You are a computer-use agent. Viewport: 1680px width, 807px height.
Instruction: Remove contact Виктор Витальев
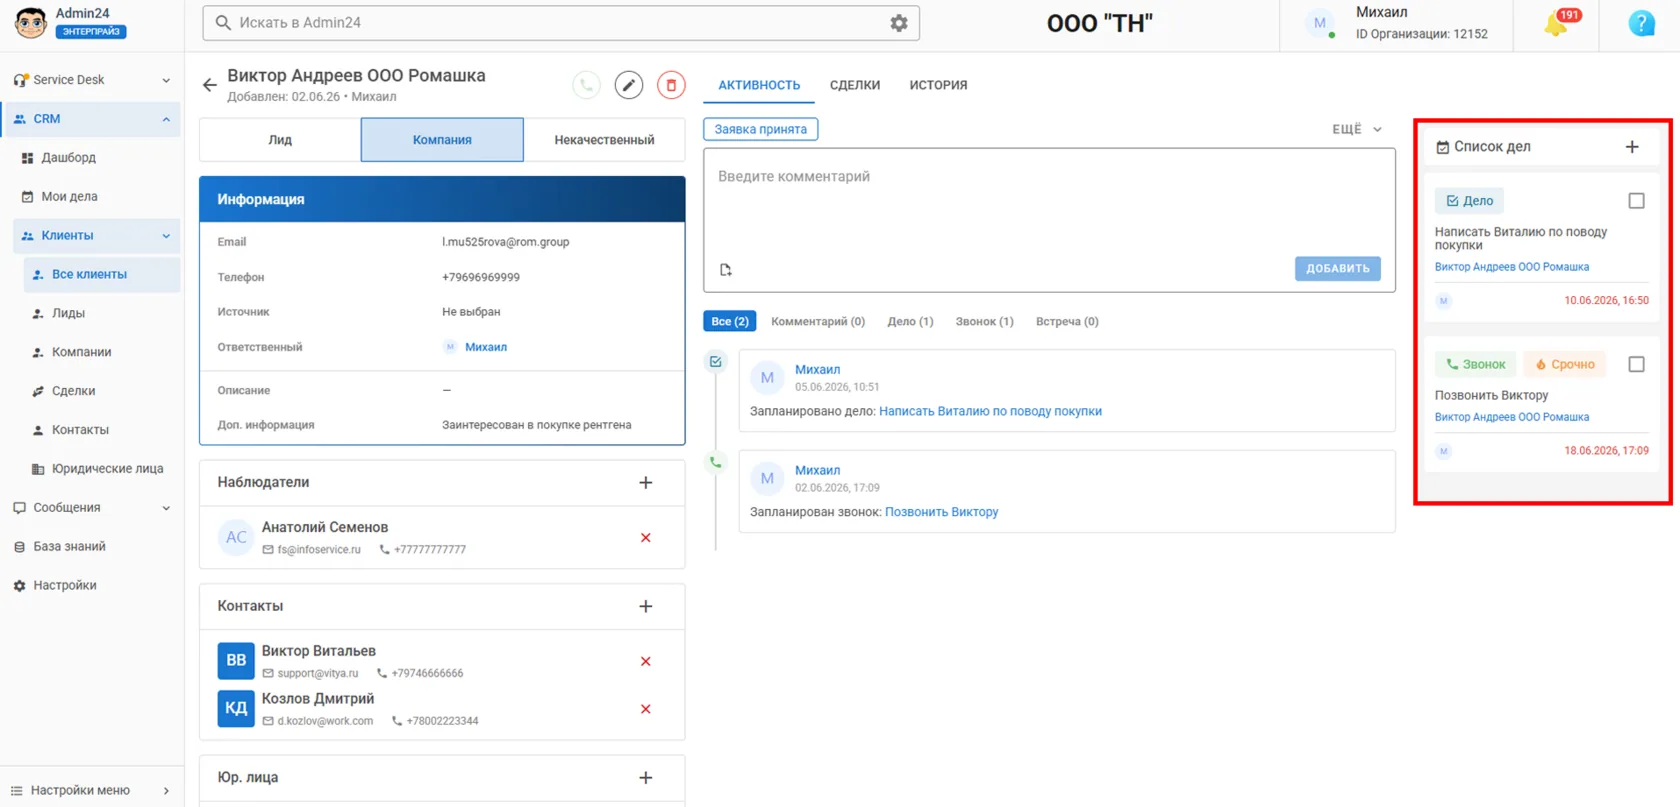coord(646,662)
